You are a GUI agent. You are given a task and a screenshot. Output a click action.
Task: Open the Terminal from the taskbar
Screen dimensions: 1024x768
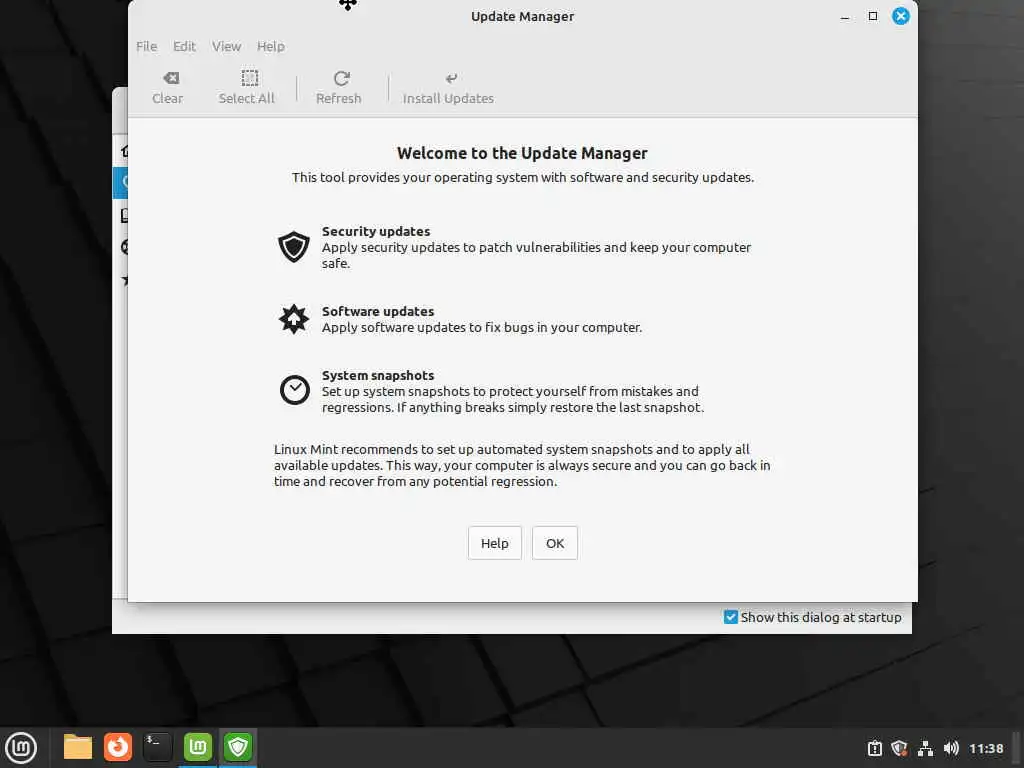157,747
